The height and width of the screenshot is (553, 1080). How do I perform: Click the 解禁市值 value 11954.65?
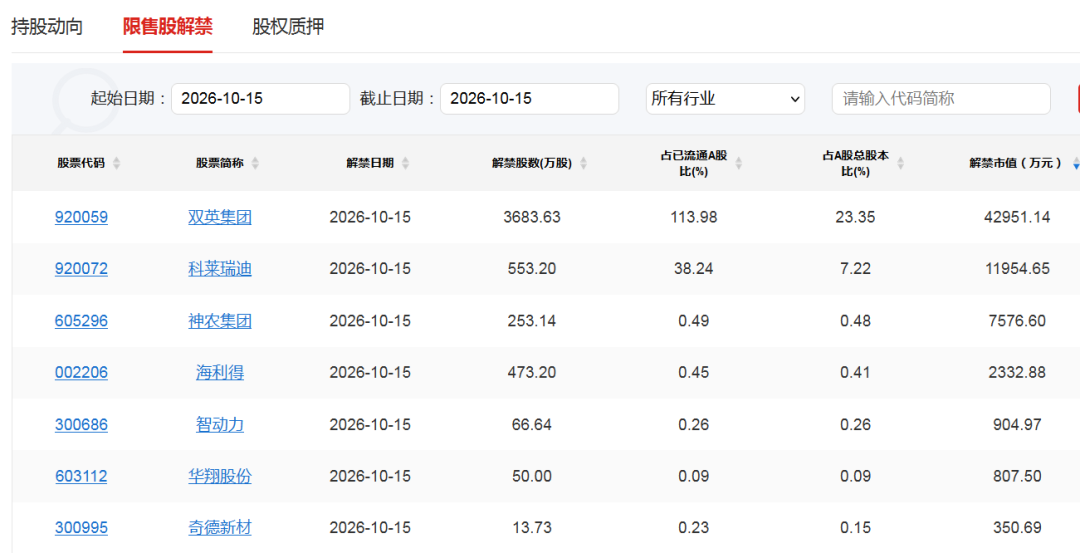click(x=1017, y=269)
